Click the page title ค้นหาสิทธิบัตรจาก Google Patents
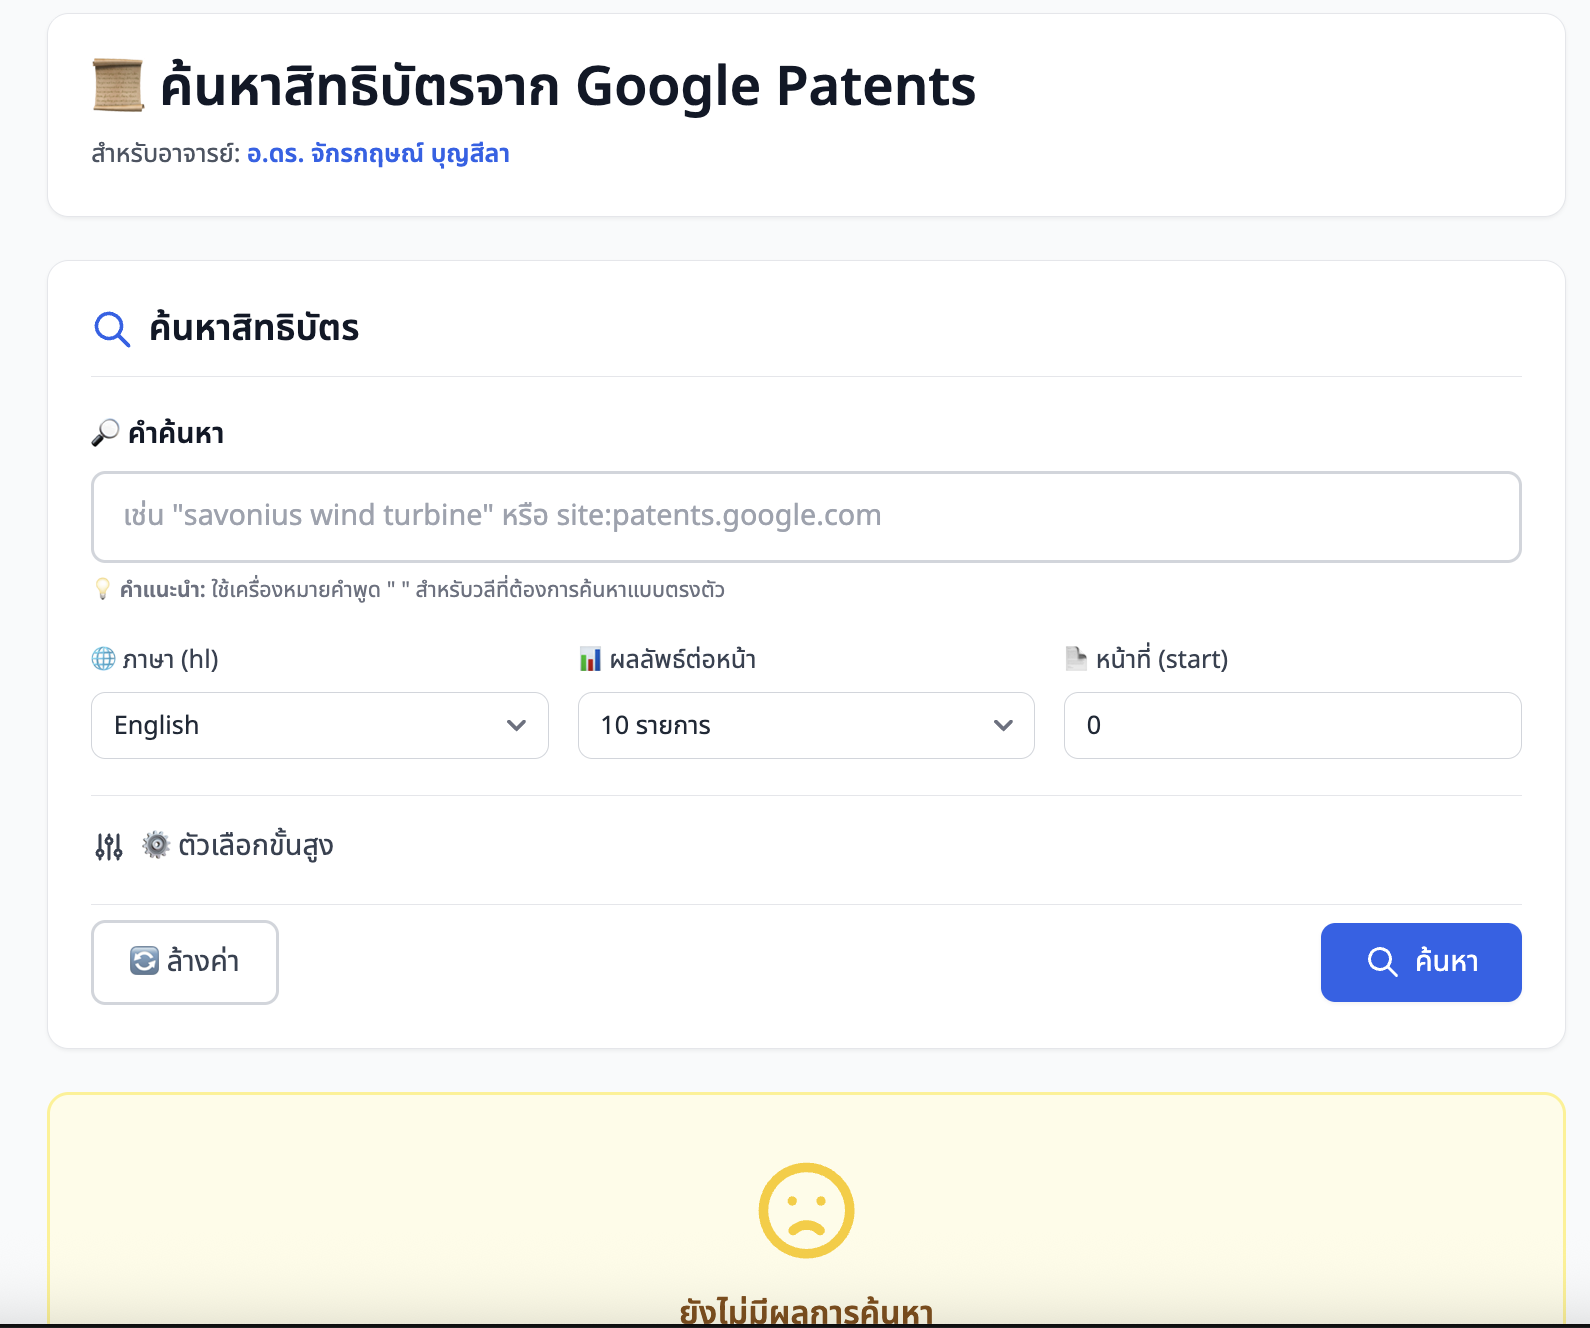Screen dimensions: 1590x1328 (x=568, y=86)
